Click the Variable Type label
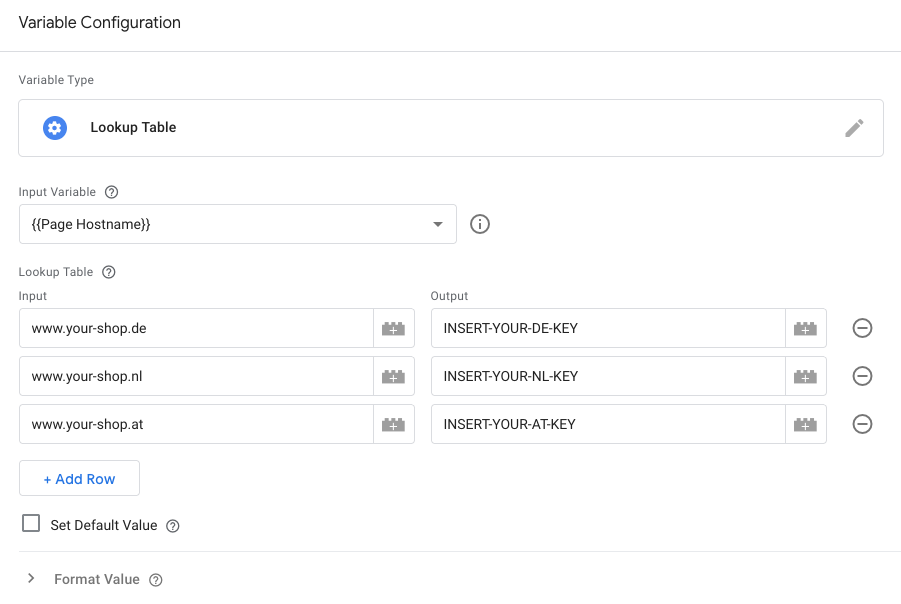The width and height of the screenshot is (901, 604). pos(56,80)
